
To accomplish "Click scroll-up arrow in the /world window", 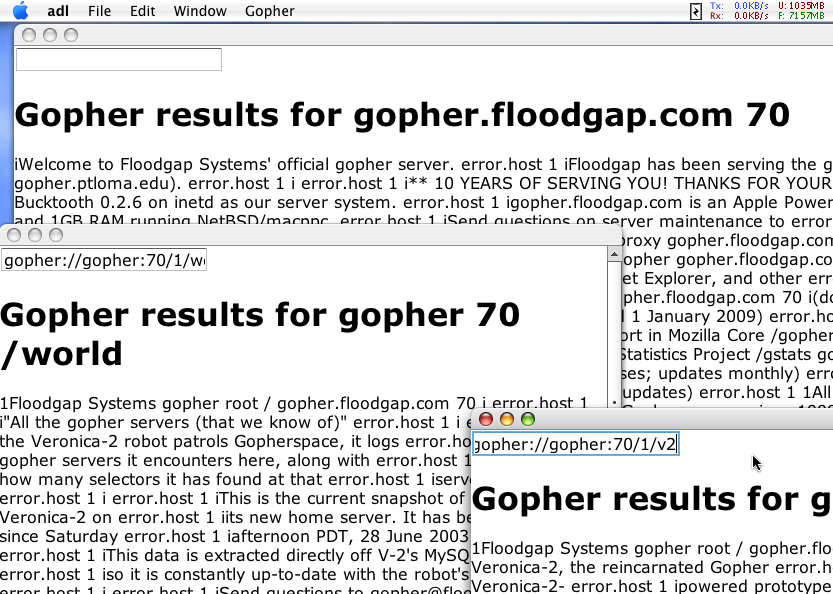I will 614,256.
